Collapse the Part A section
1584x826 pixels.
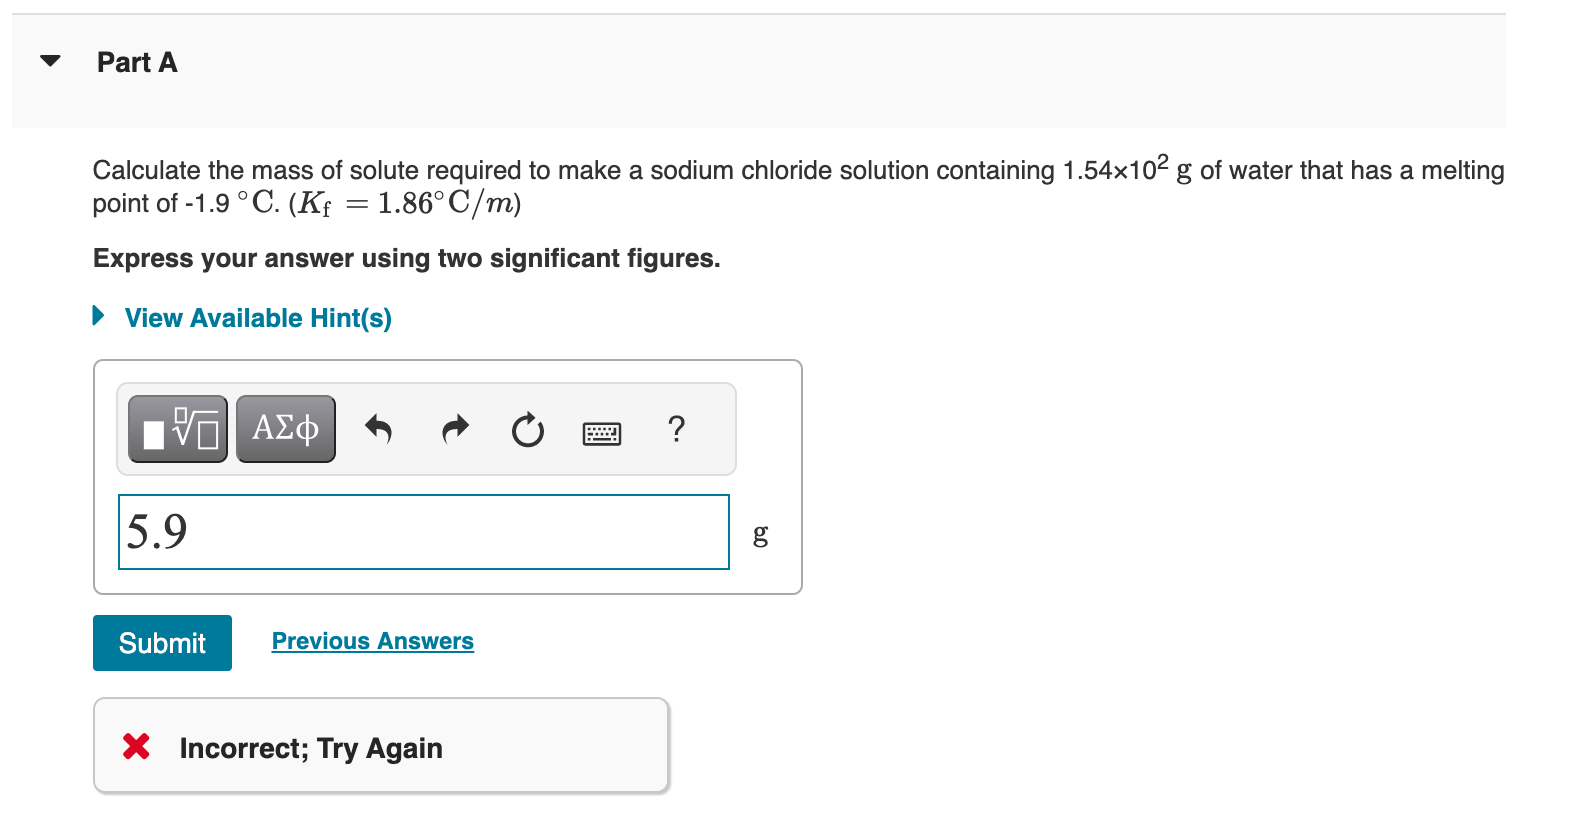click(x=49, y=60)
